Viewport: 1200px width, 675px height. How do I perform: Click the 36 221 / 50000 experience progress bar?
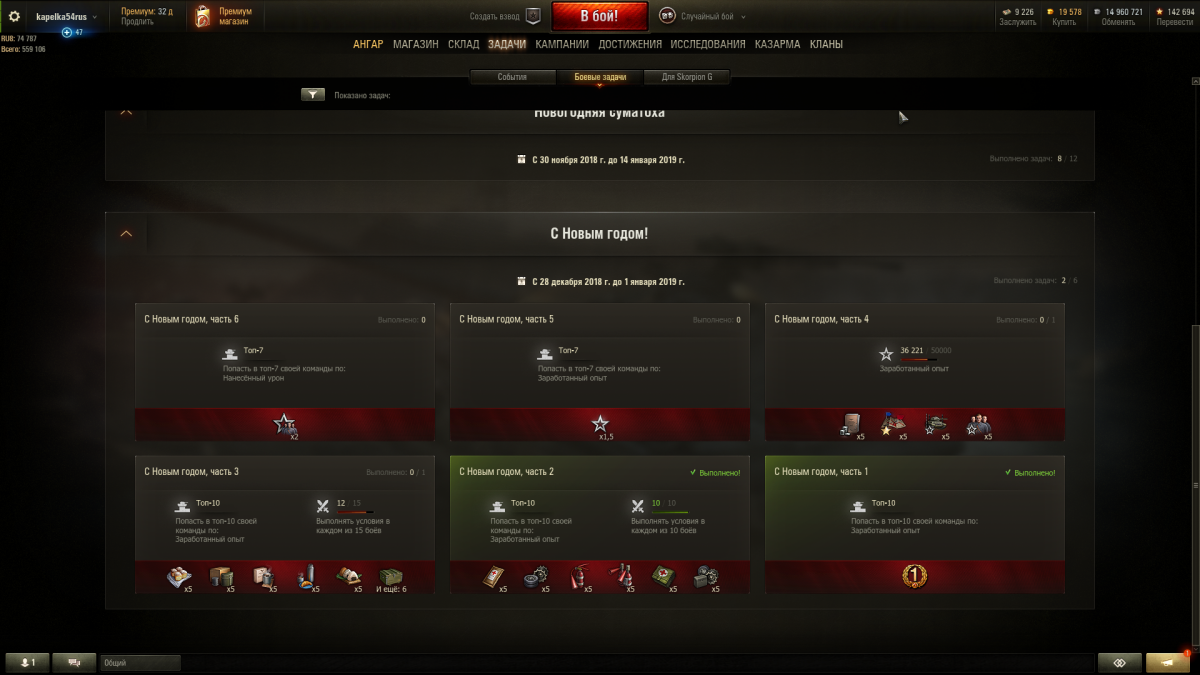pyautogui.click(x=919, y=359)
